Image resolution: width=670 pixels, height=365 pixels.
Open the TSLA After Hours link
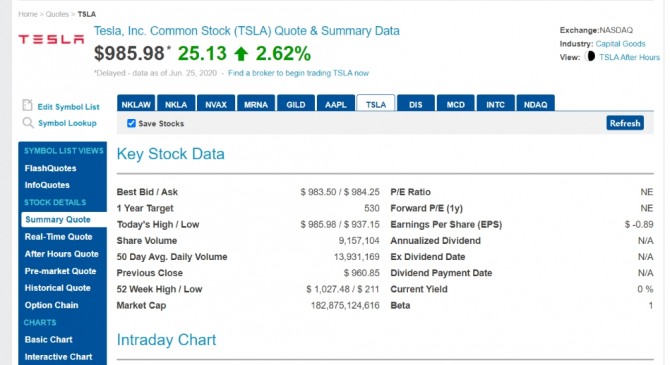point(629,57)
